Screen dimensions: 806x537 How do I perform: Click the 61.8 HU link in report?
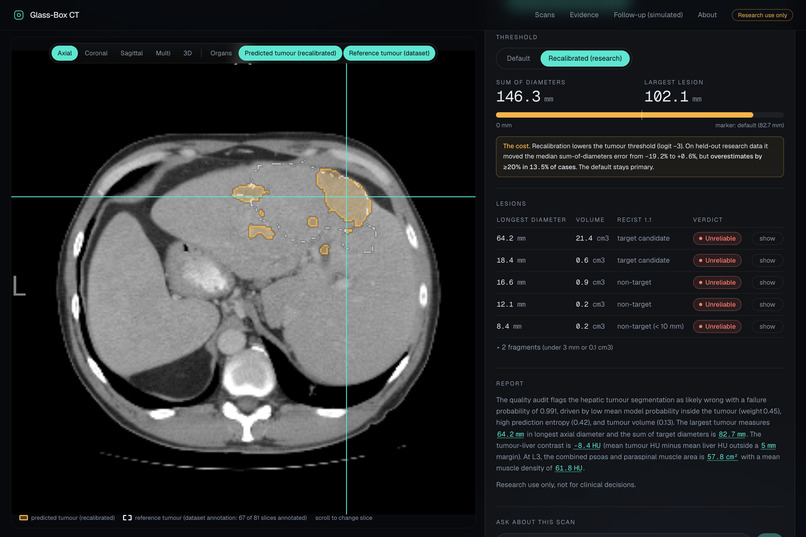pos(569,468)
